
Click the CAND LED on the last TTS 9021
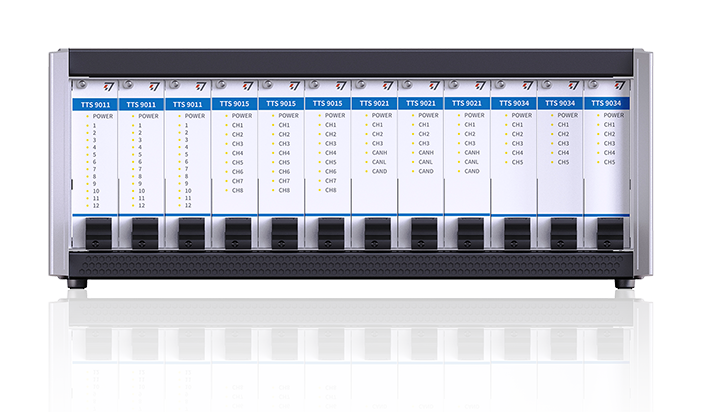pyautogui.click(x=459, y=171)
